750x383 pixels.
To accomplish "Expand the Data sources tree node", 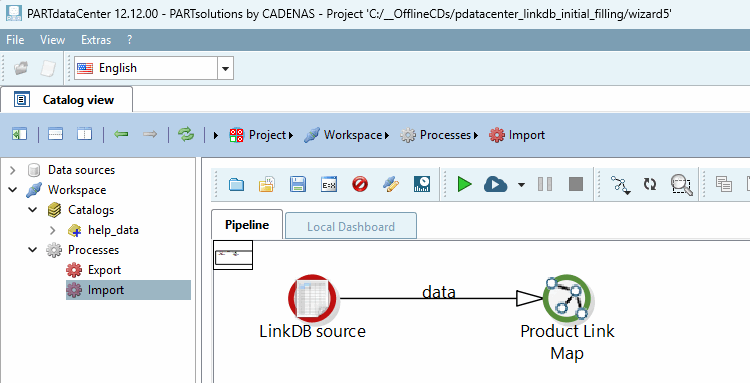I will pos(12,170).
